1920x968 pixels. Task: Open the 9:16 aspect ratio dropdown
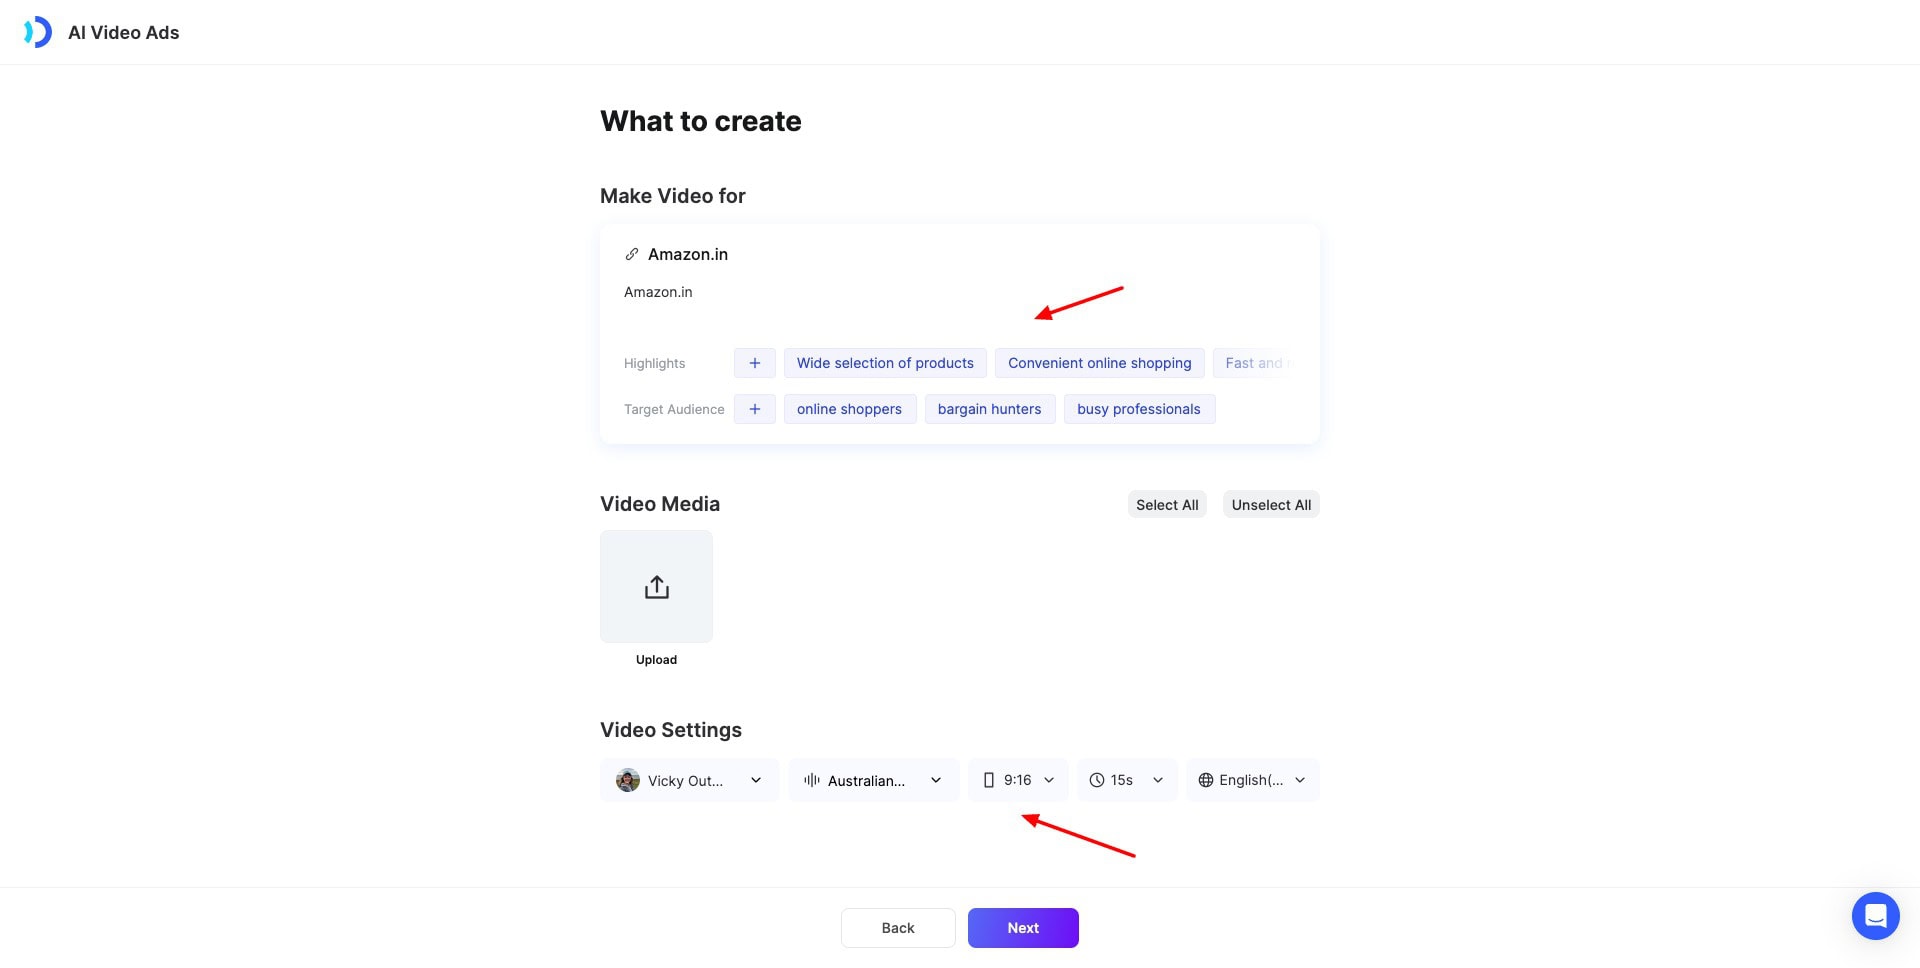click(x=1049, y=780)
